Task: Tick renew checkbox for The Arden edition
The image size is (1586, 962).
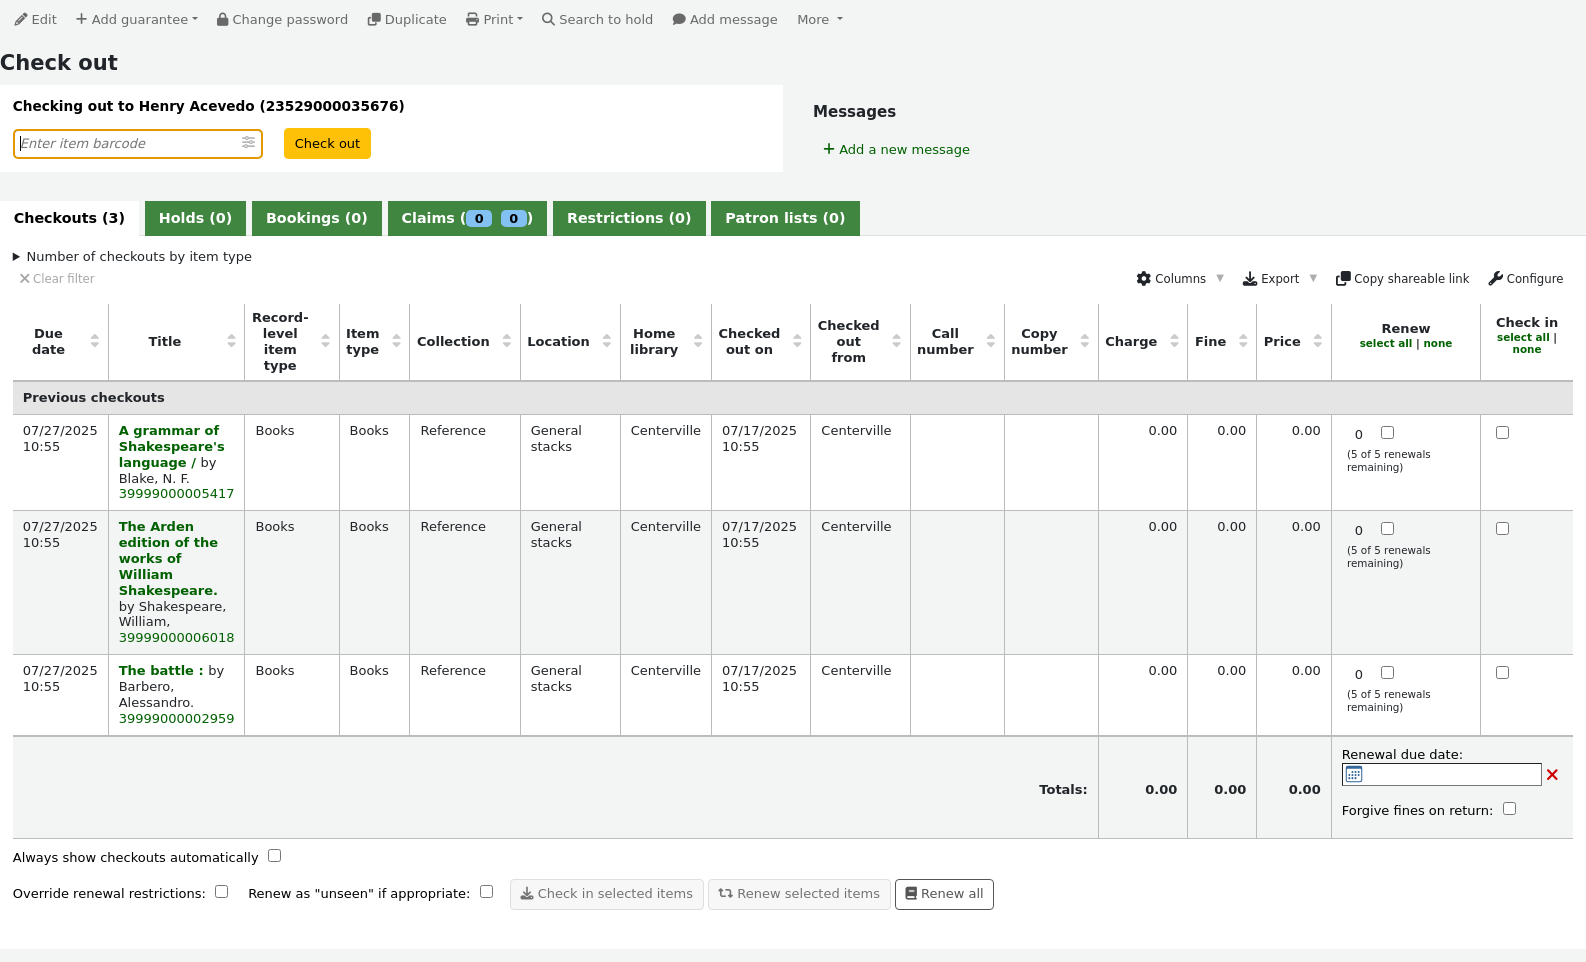Action: 1387,529
